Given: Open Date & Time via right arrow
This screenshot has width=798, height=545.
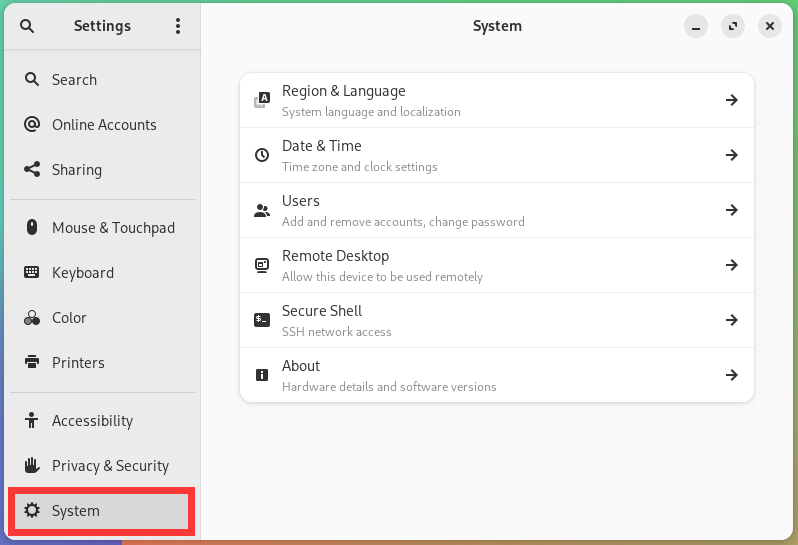Looking at the screenshot, I should [731, 155].
